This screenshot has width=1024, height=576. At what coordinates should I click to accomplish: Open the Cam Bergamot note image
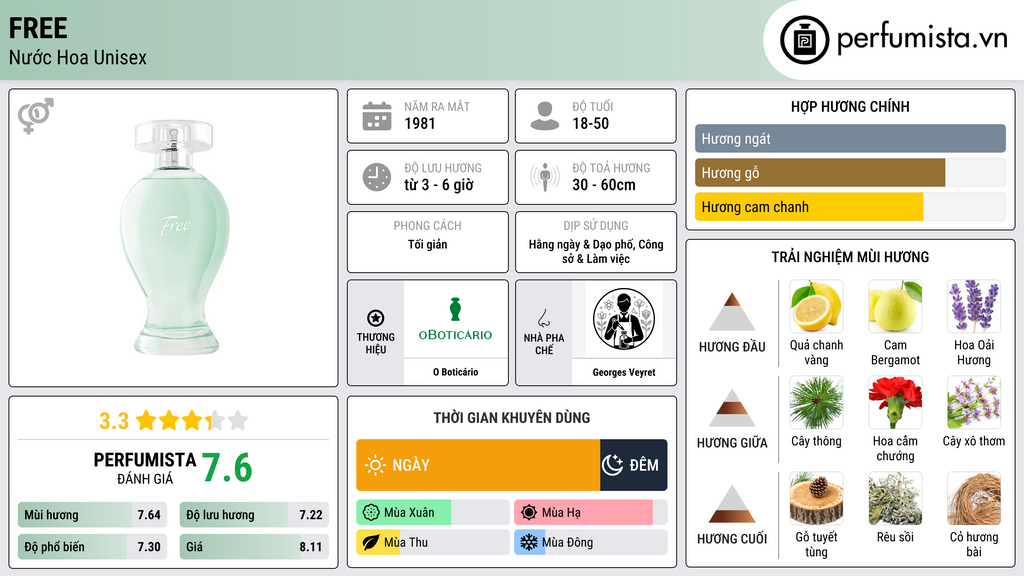click(895, 306)
